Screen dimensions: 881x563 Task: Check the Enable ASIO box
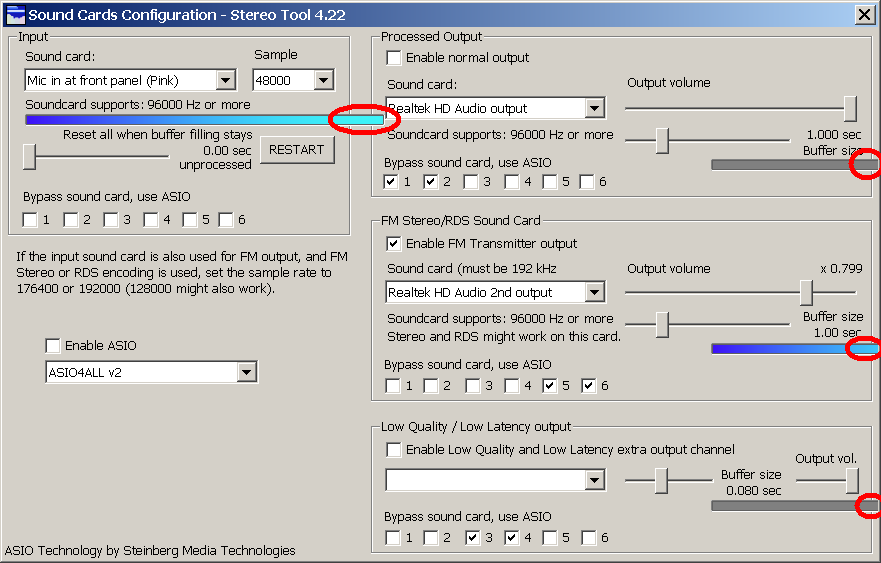point(53,346)
